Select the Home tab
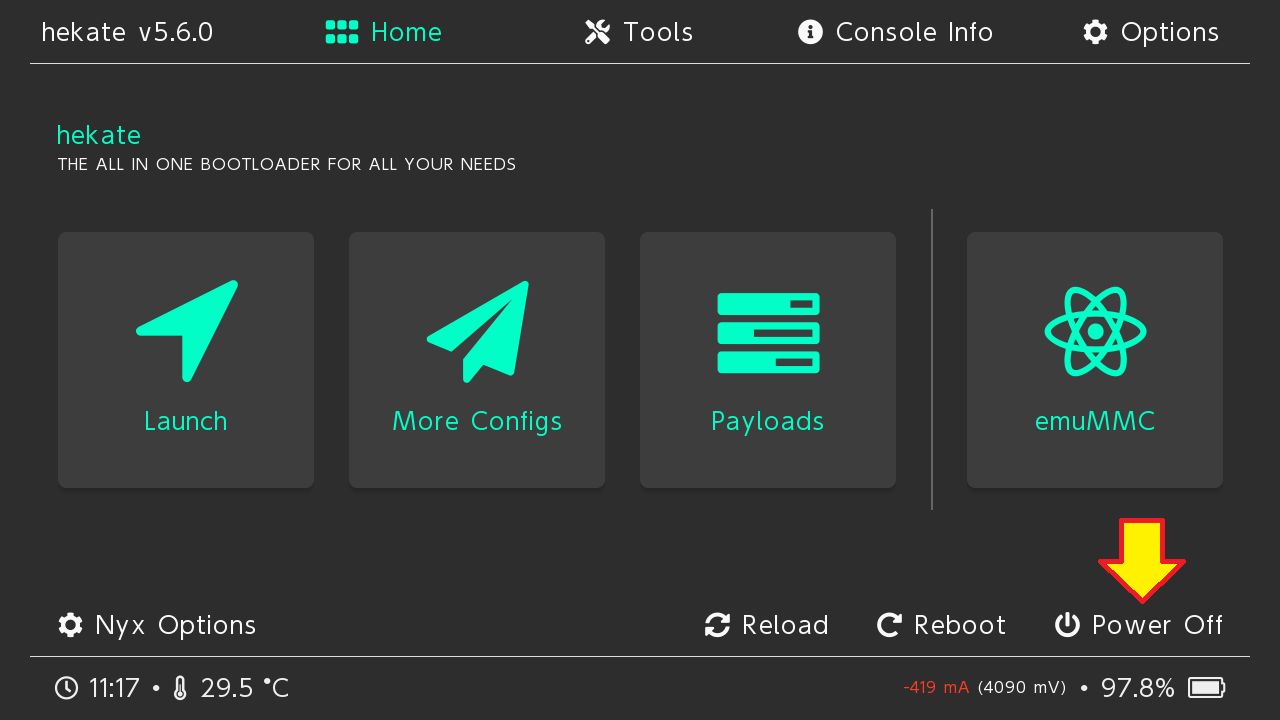 384,32
